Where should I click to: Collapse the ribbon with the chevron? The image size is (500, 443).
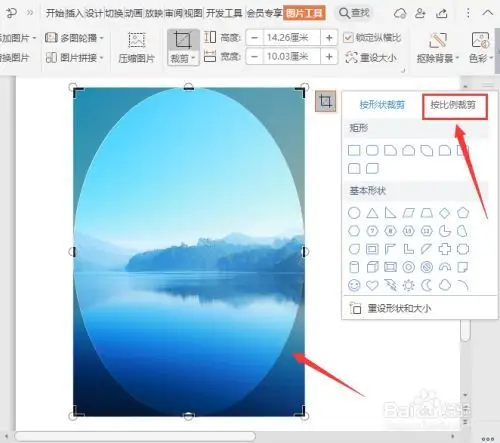point(487,13)
